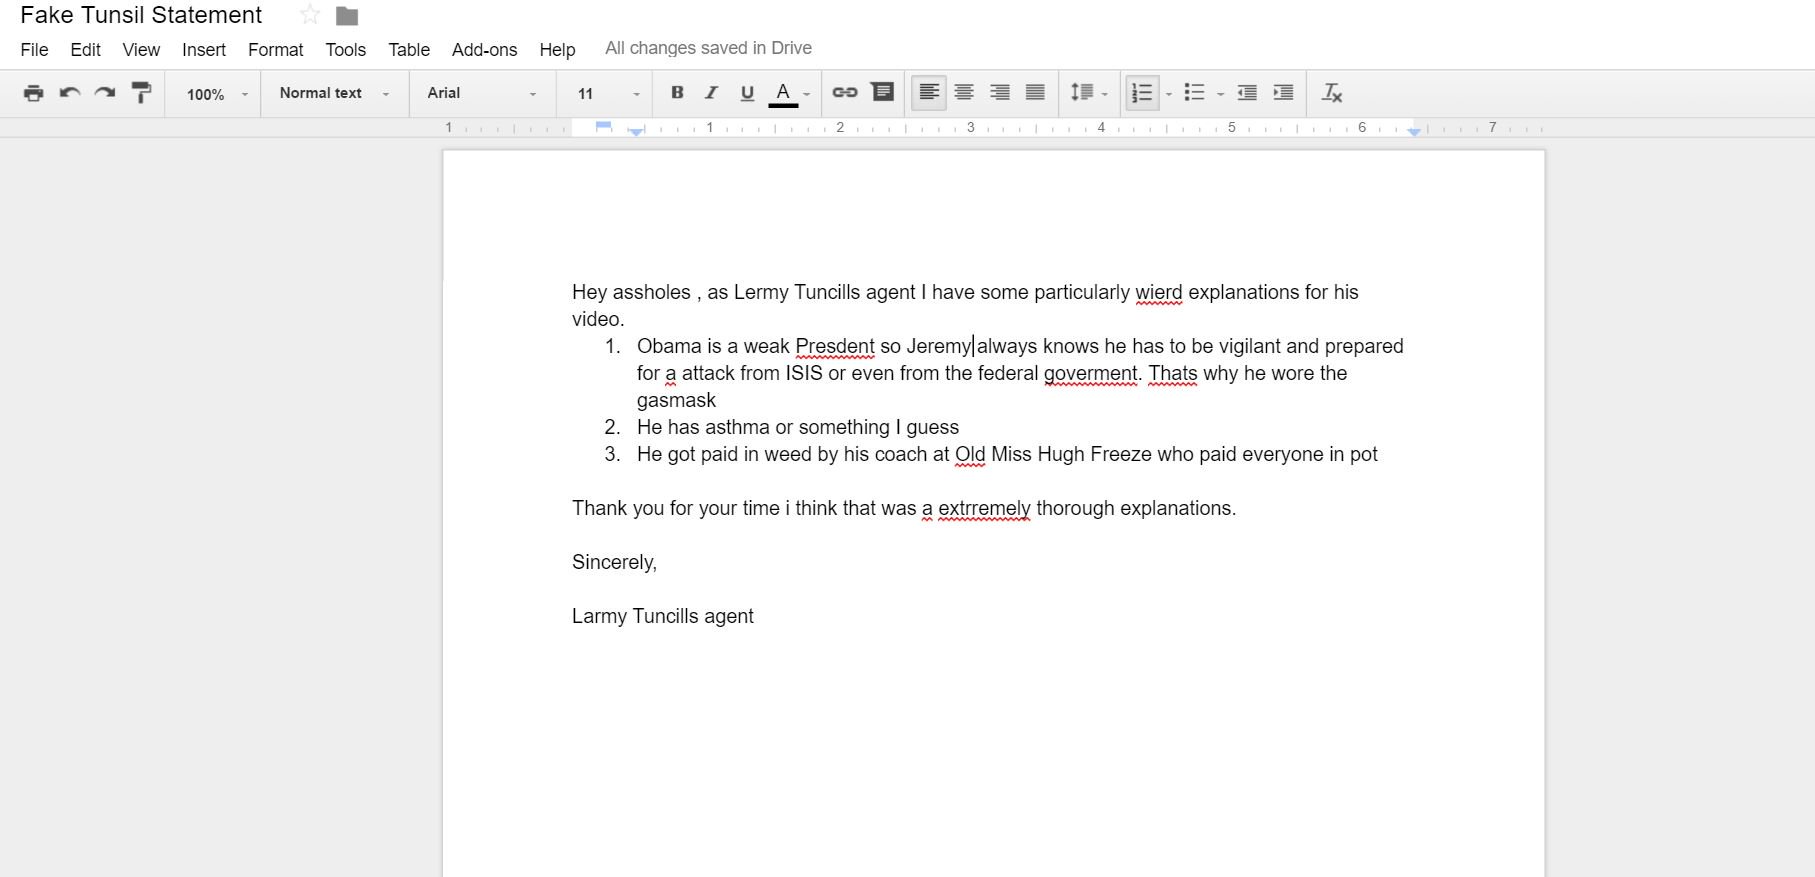Clear formatting with the Tx icon
Image resolution: width=1815 pixels, height=877 pixels.
[x=1332, y=93]
